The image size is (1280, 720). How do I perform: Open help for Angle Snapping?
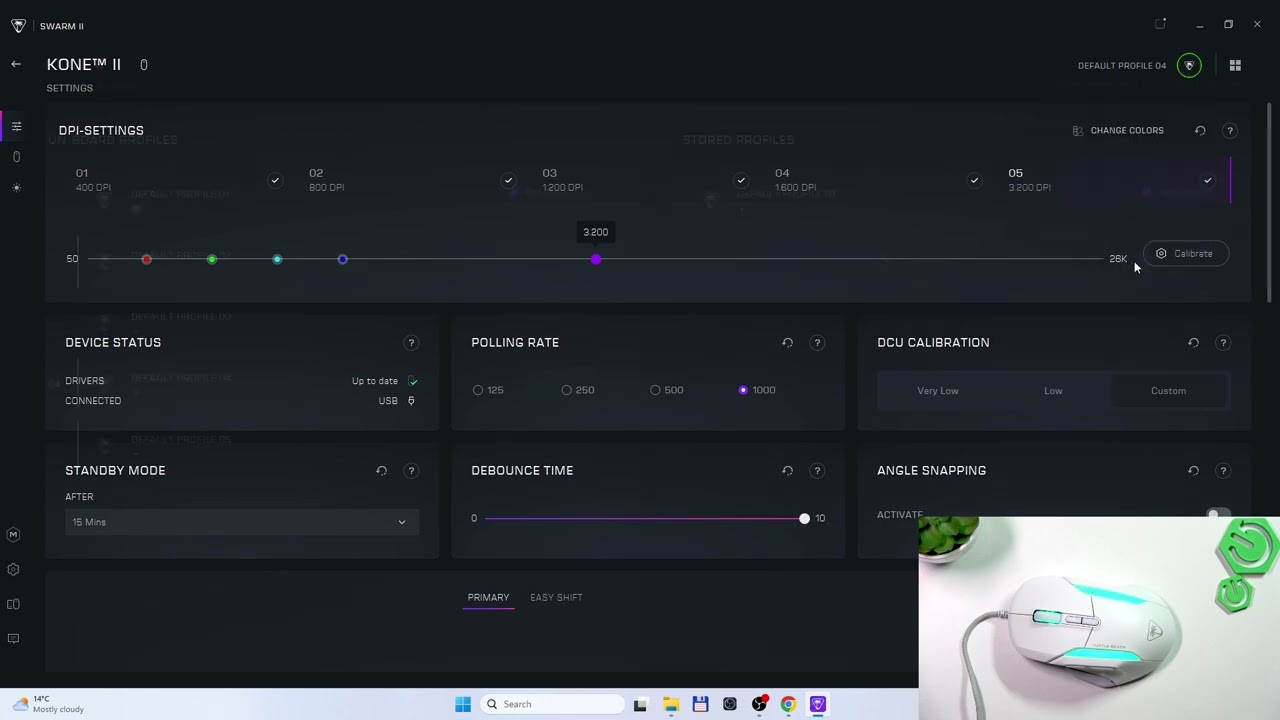click(1223, 471)
